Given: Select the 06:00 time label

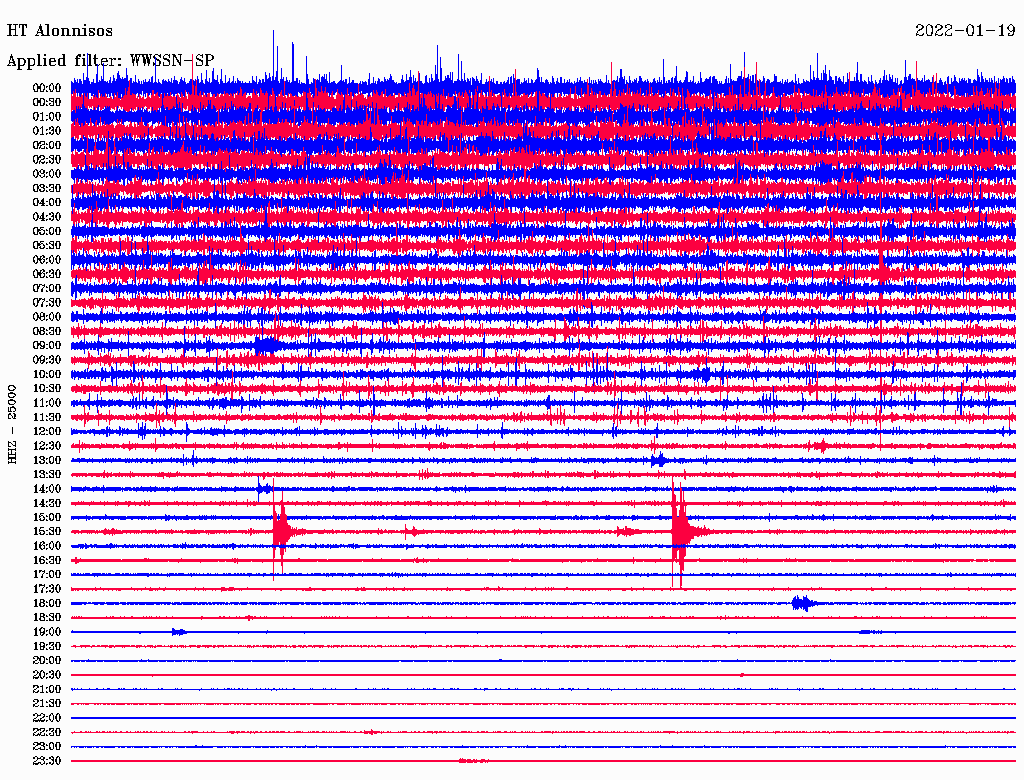Looking at the screenshot, I should click(x=47, y=259).
